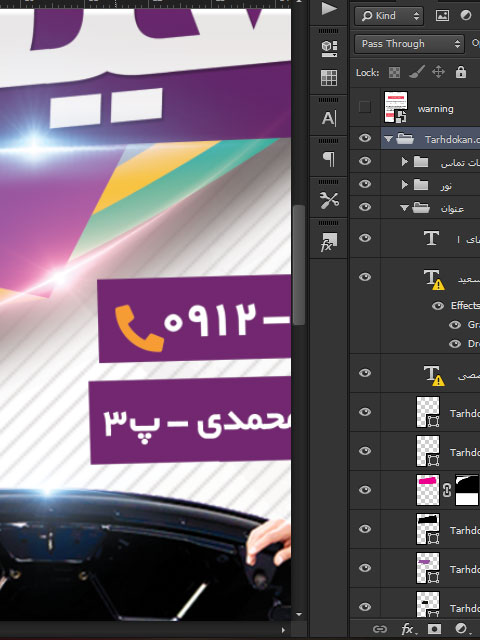480x640 pixels.
Task: Select black-and-white layer mask thumbnail
Action: [467, 490]
